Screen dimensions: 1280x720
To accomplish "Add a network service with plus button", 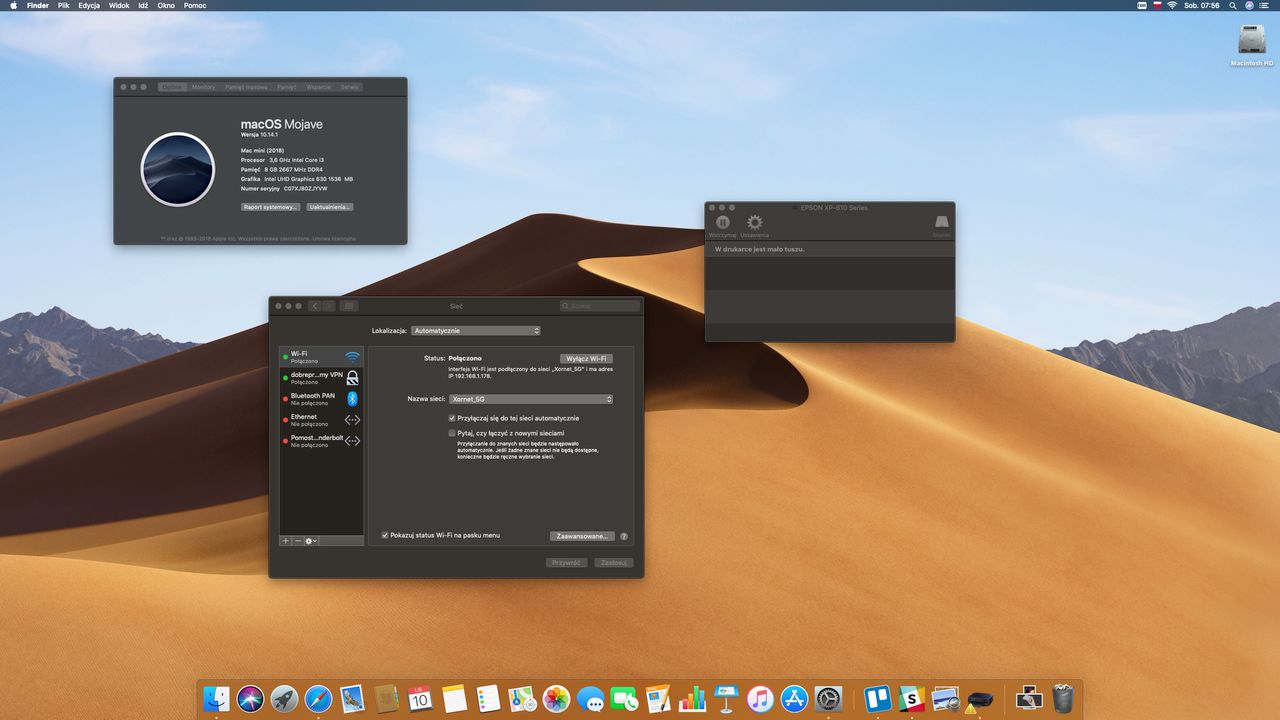I will (x=285, y=541).
